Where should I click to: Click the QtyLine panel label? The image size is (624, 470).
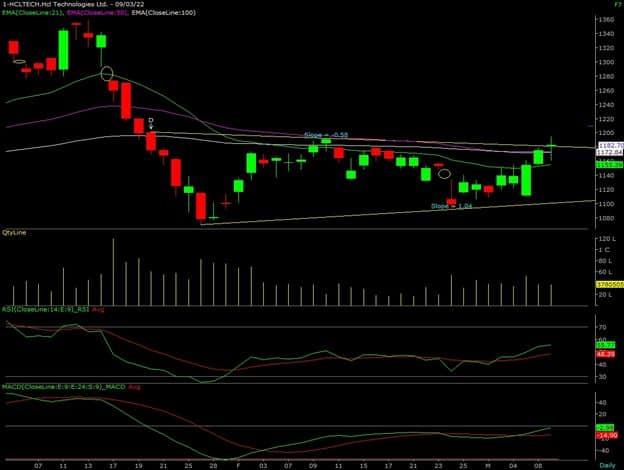point(14,231)
